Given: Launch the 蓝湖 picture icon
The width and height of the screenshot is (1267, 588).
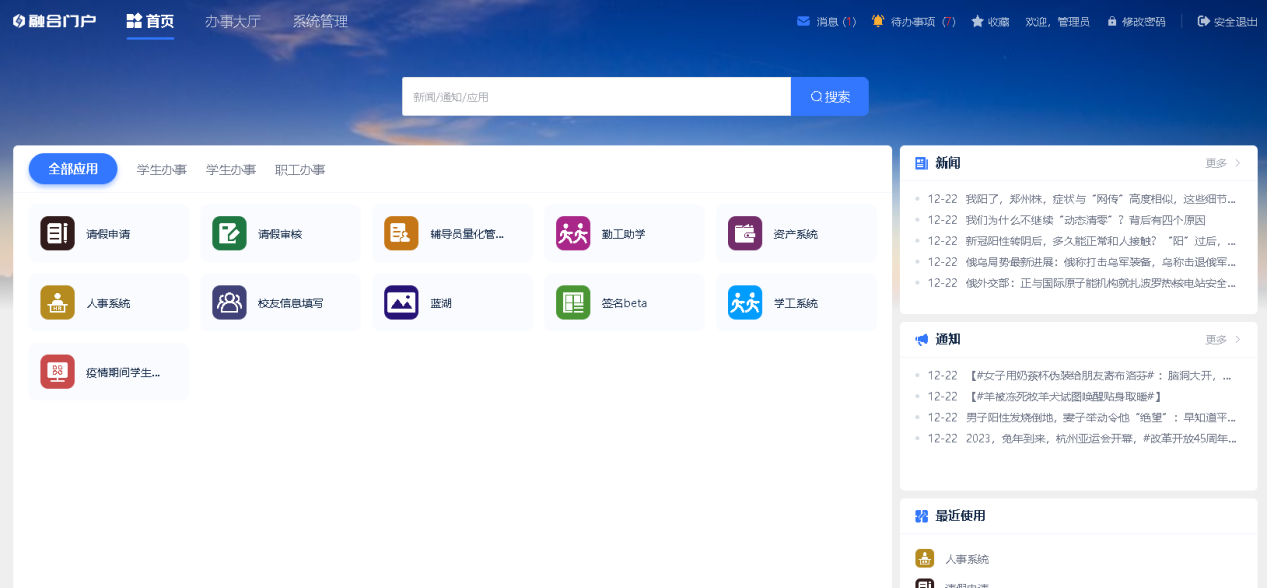Looking at the screenshot, I should coord(401,303).
